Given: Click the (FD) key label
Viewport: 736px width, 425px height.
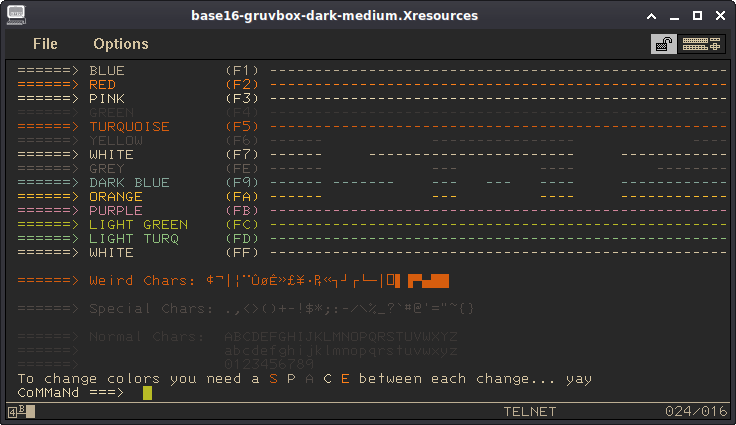Looking at the screenshot, I should pyautogui.click(x=242, y=239).
